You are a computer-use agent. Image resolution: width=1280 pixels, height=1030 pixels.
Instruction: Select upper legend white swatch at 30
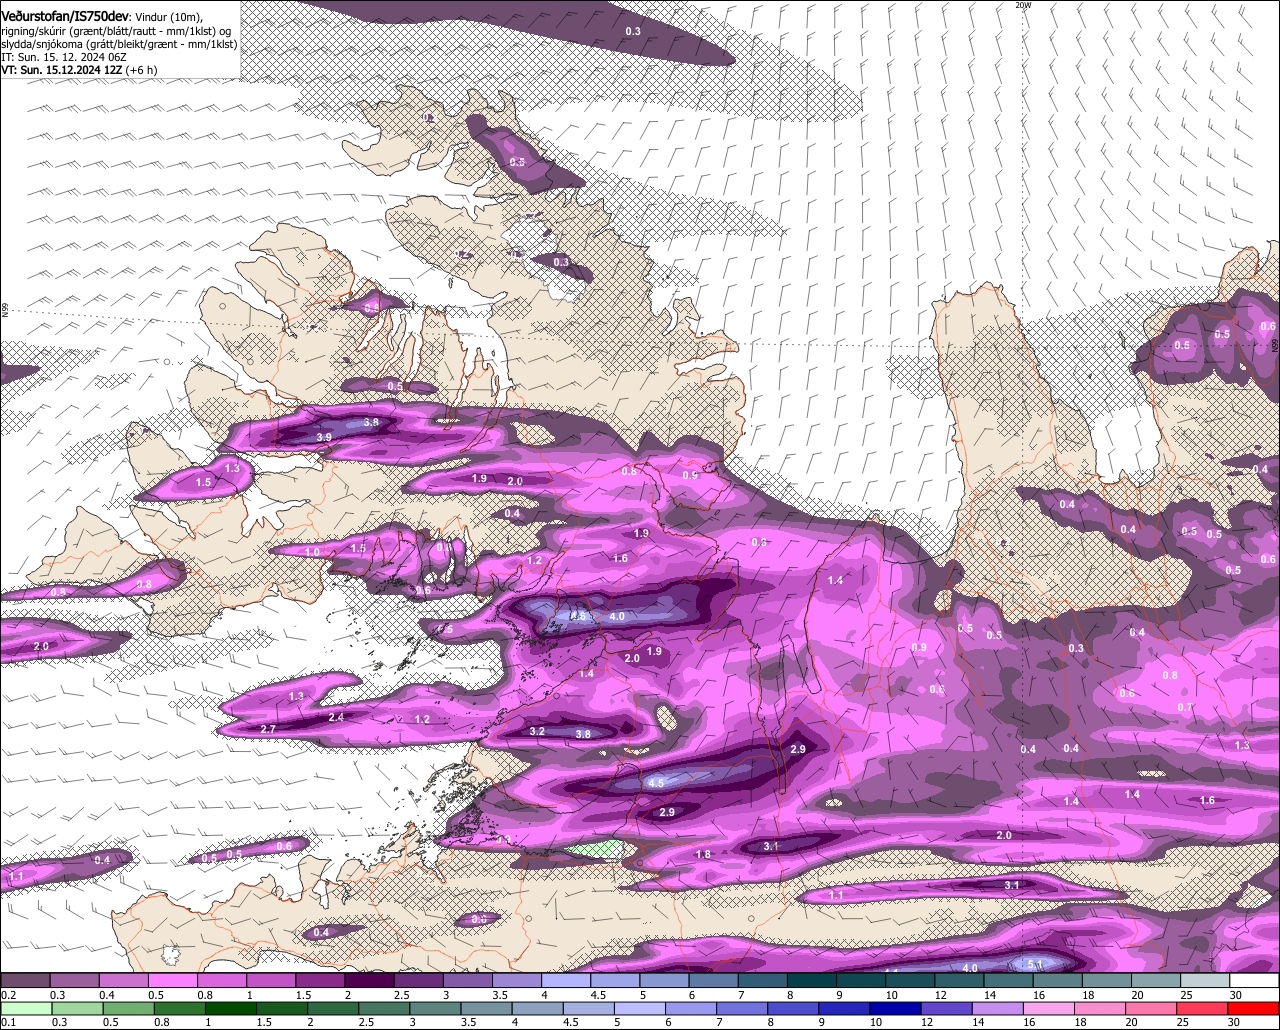[x=1255, y=981]
